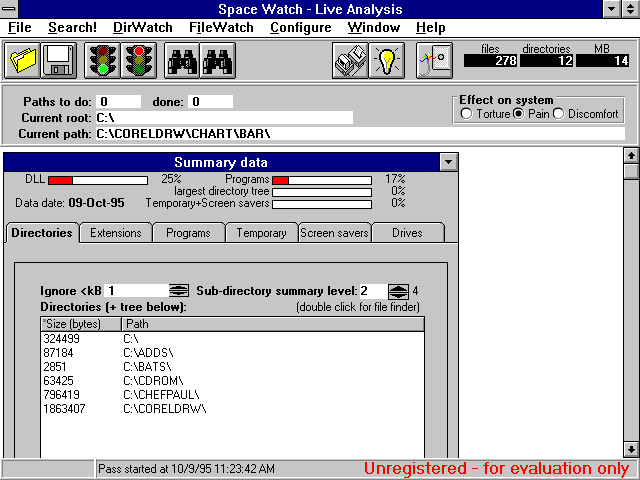Select the Torture radio button
The image size is (640, 480).
coord(466,114)
